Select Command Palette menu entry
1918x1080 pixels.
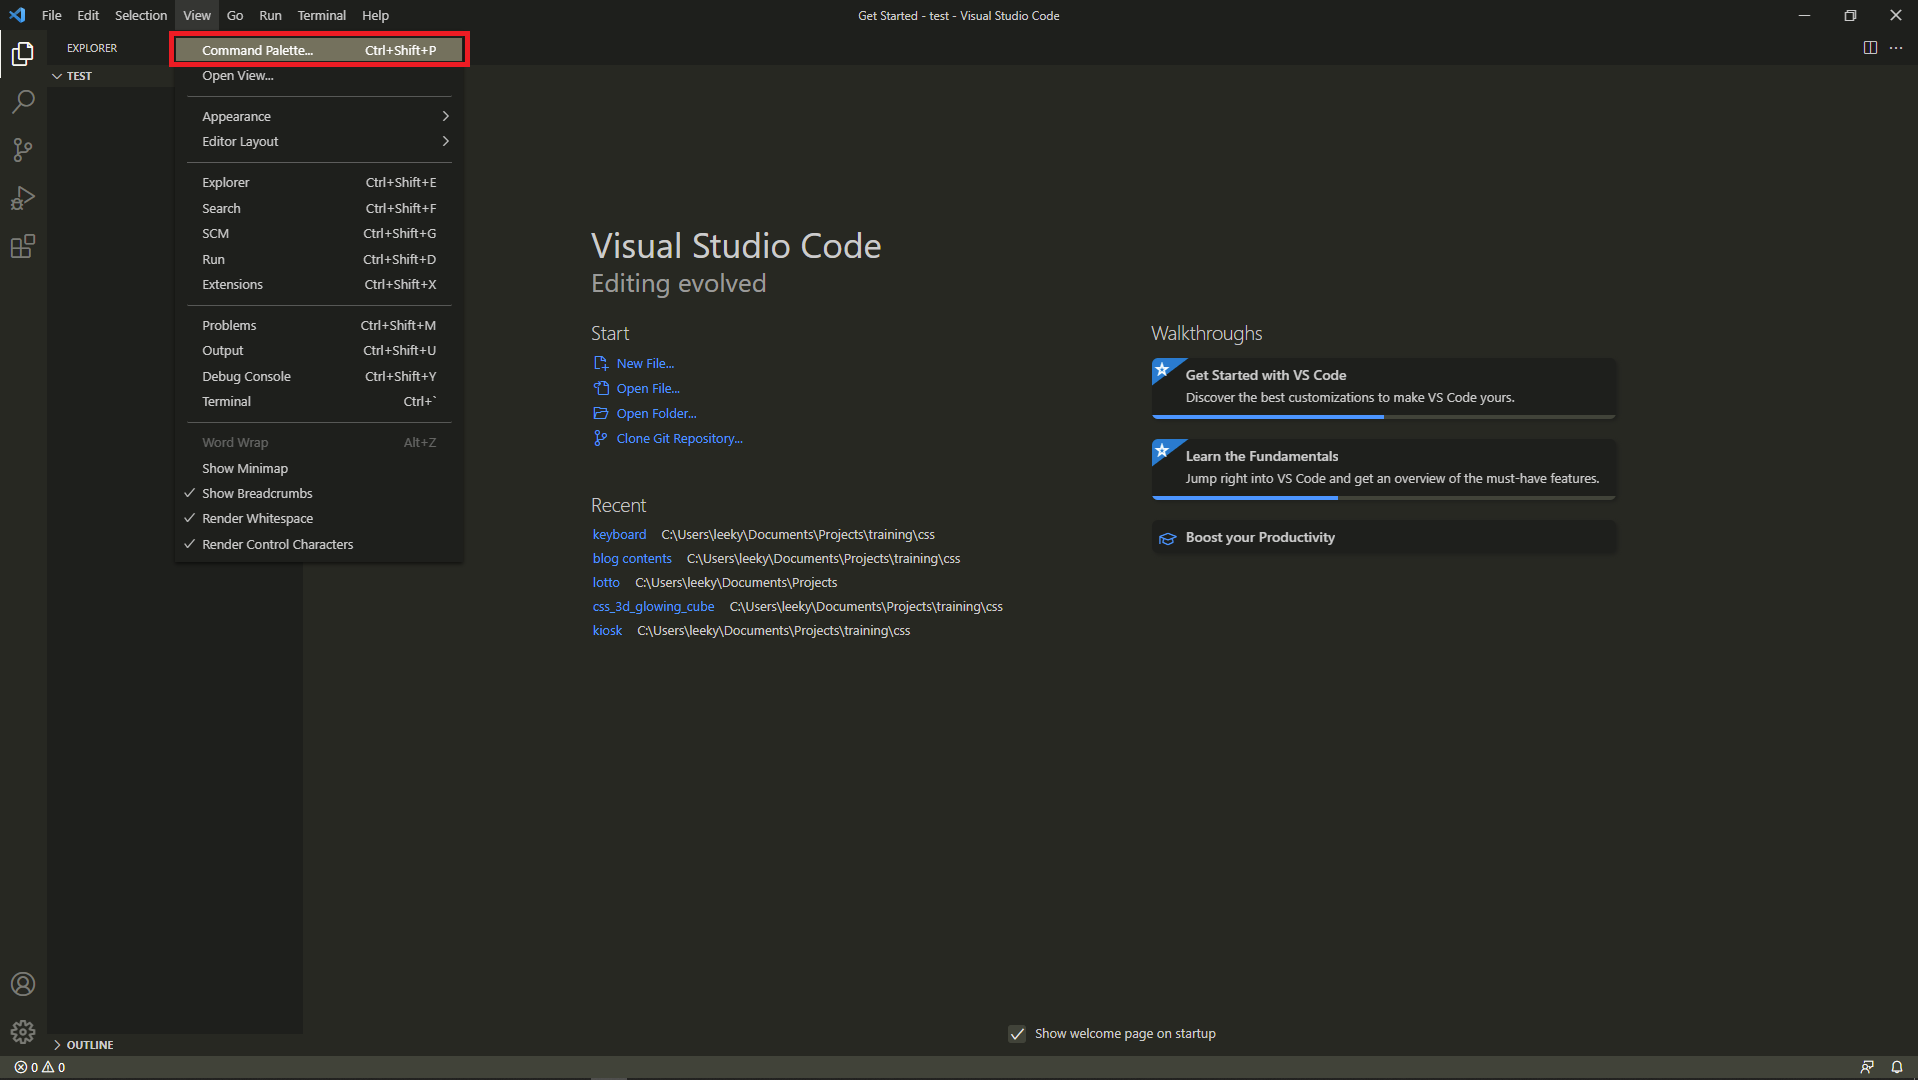tap(318, 50)
